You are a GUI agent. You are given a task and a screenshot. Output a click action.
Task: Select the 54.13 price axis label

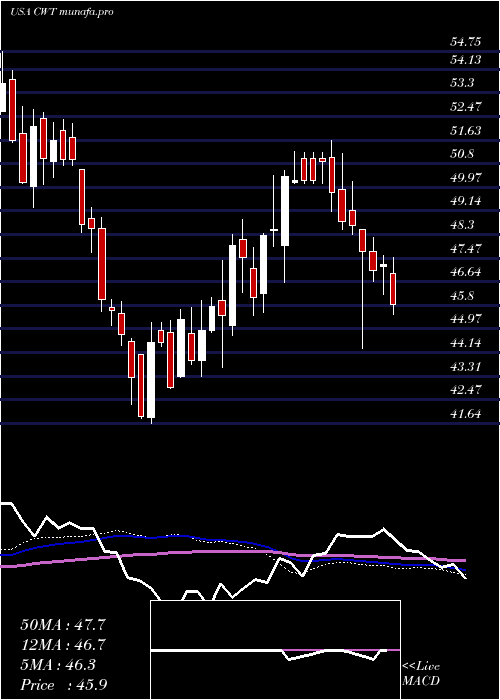466,59
